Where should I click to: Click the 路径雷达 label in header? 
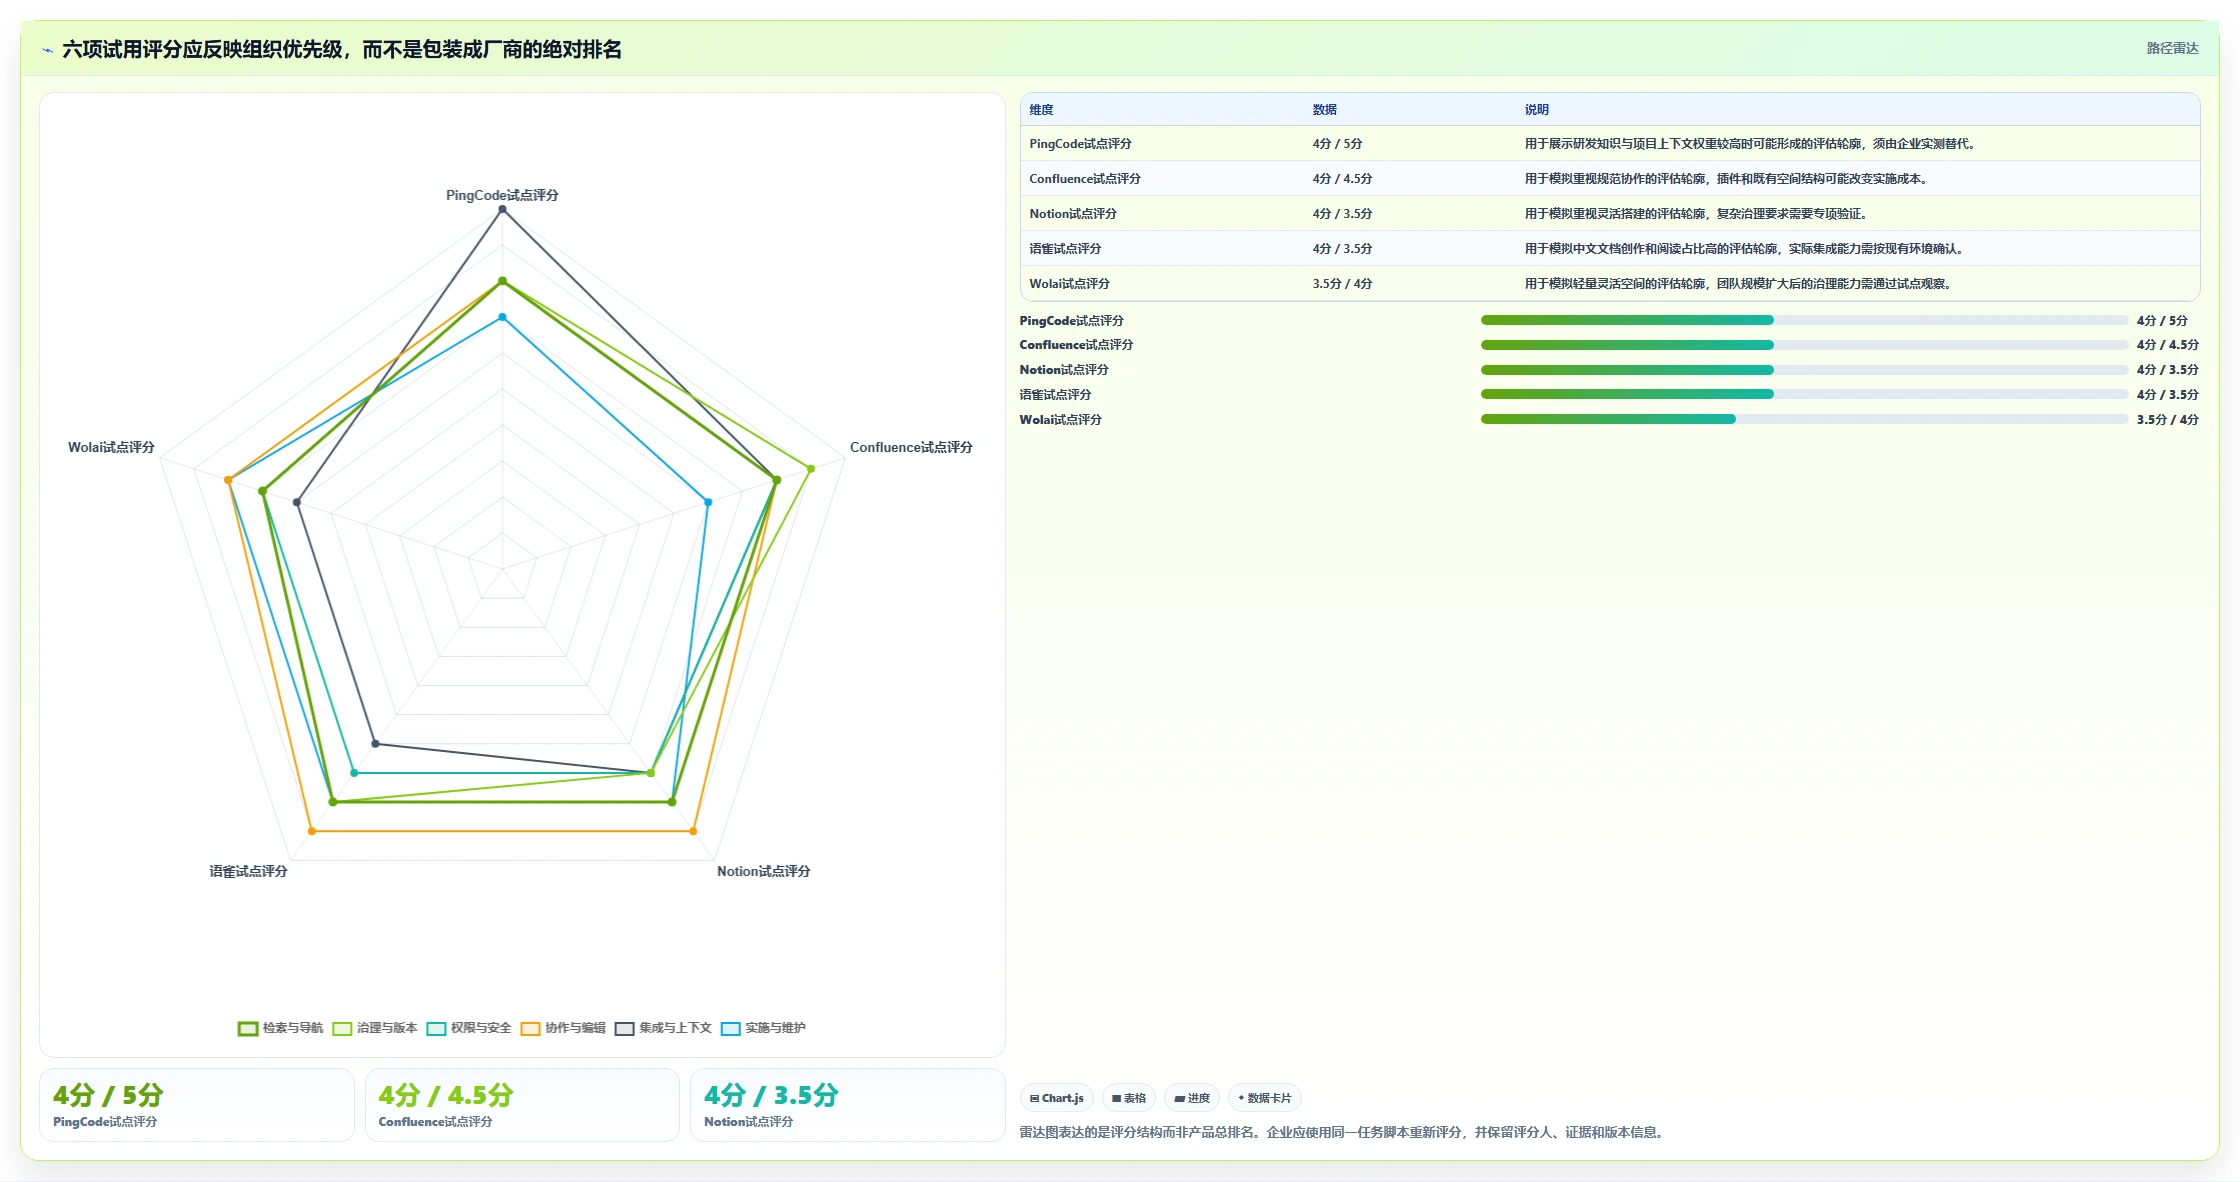2172,48
